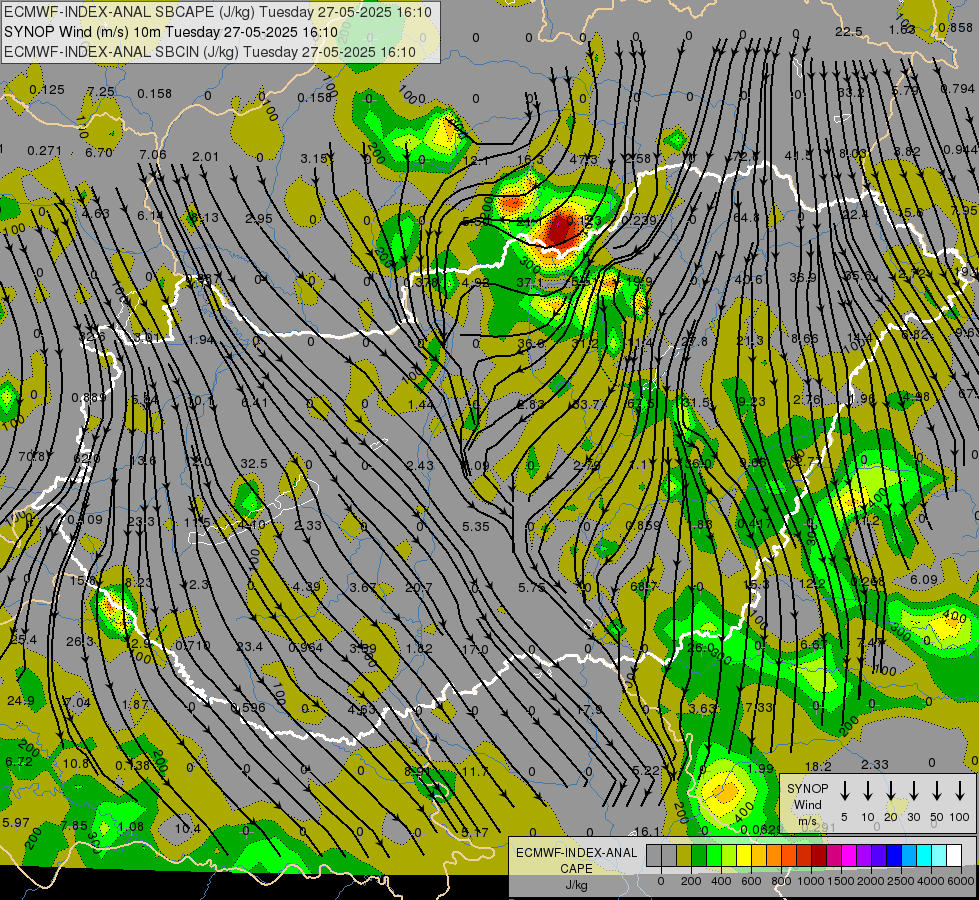Click the 10 m/s wind arrow in legend
Image resolution: width=979 pixels, height=900 pixels.
click(868, 791)
